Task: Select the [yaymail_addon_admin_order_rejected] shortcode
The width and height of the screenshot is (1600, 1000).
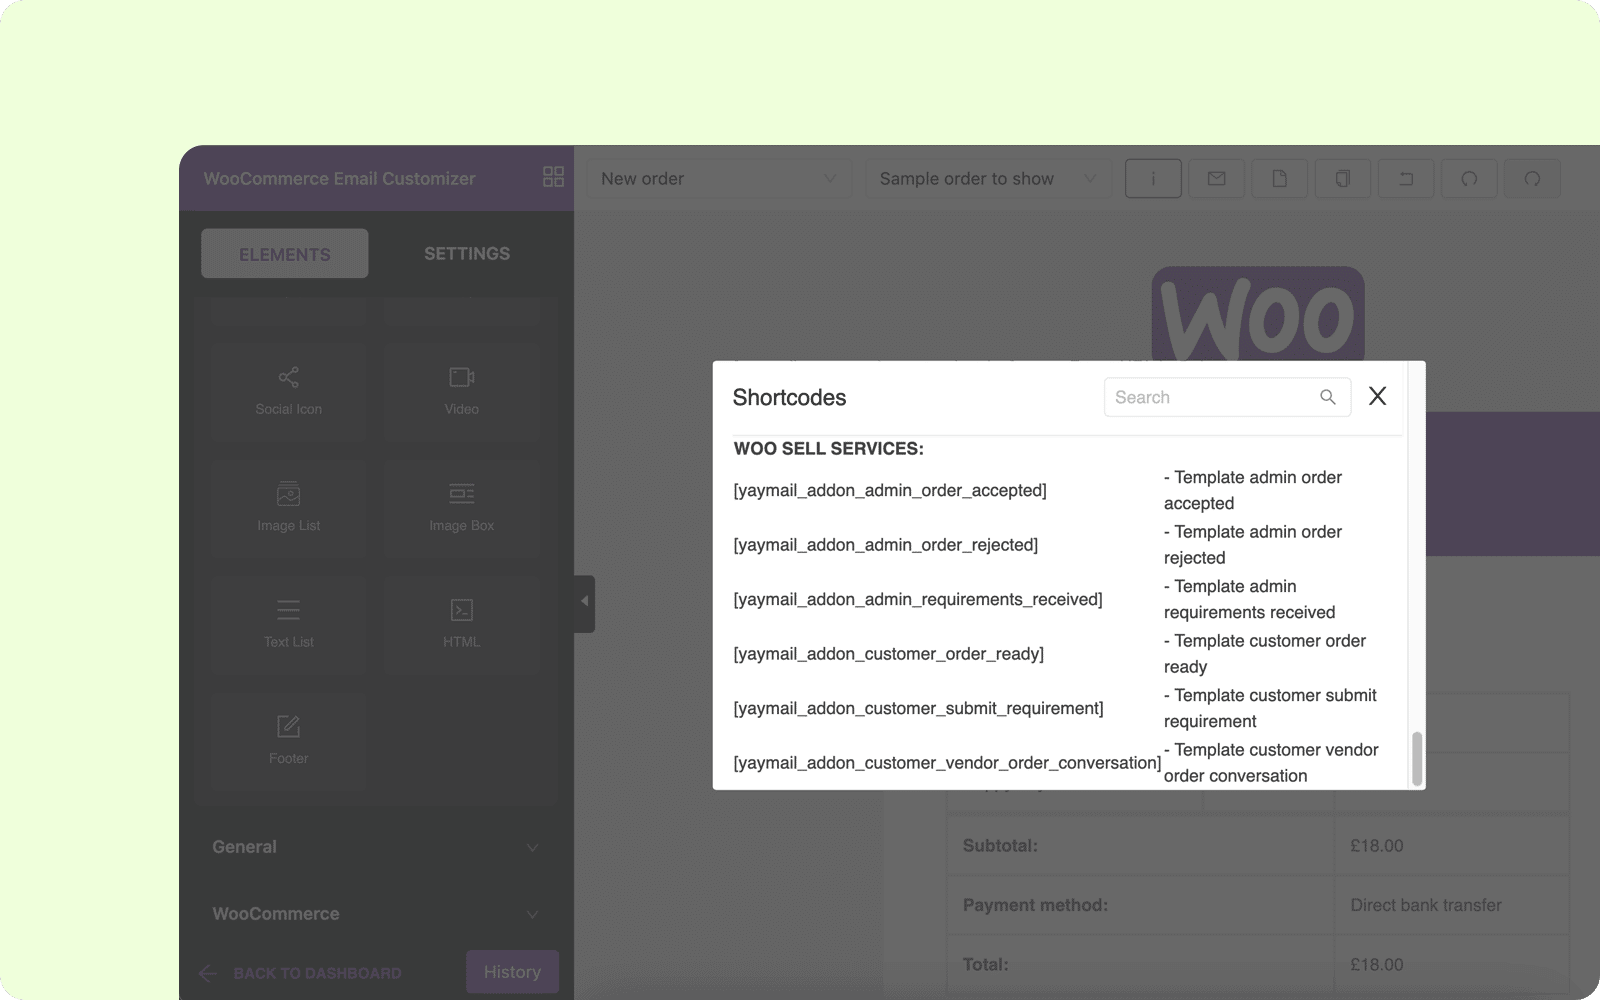Action: pyautogui.click(x=886, y=545)
